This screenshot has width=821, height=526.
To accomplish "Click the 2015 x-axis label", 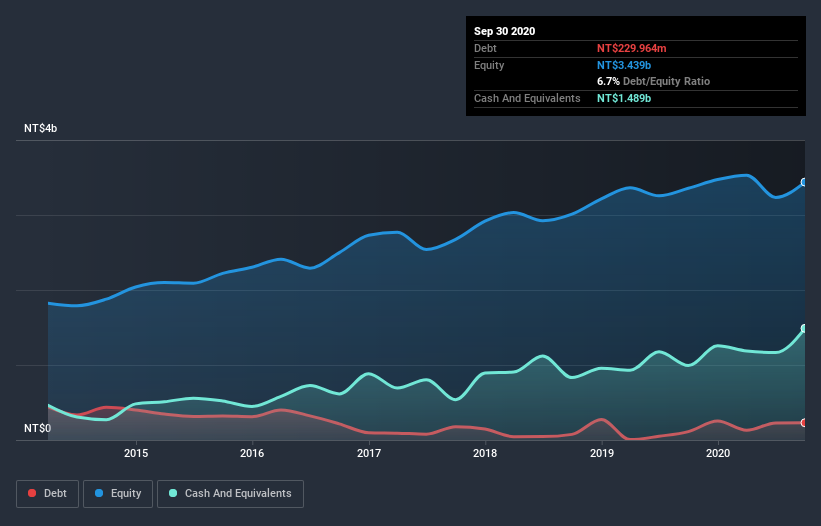I will point(136,453).
